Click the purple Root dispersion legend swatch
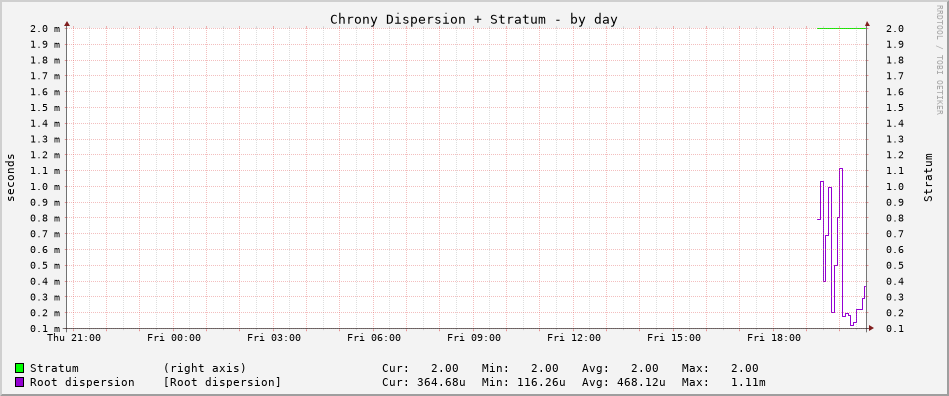The image size is (949, 396). [x=20, y=383]
